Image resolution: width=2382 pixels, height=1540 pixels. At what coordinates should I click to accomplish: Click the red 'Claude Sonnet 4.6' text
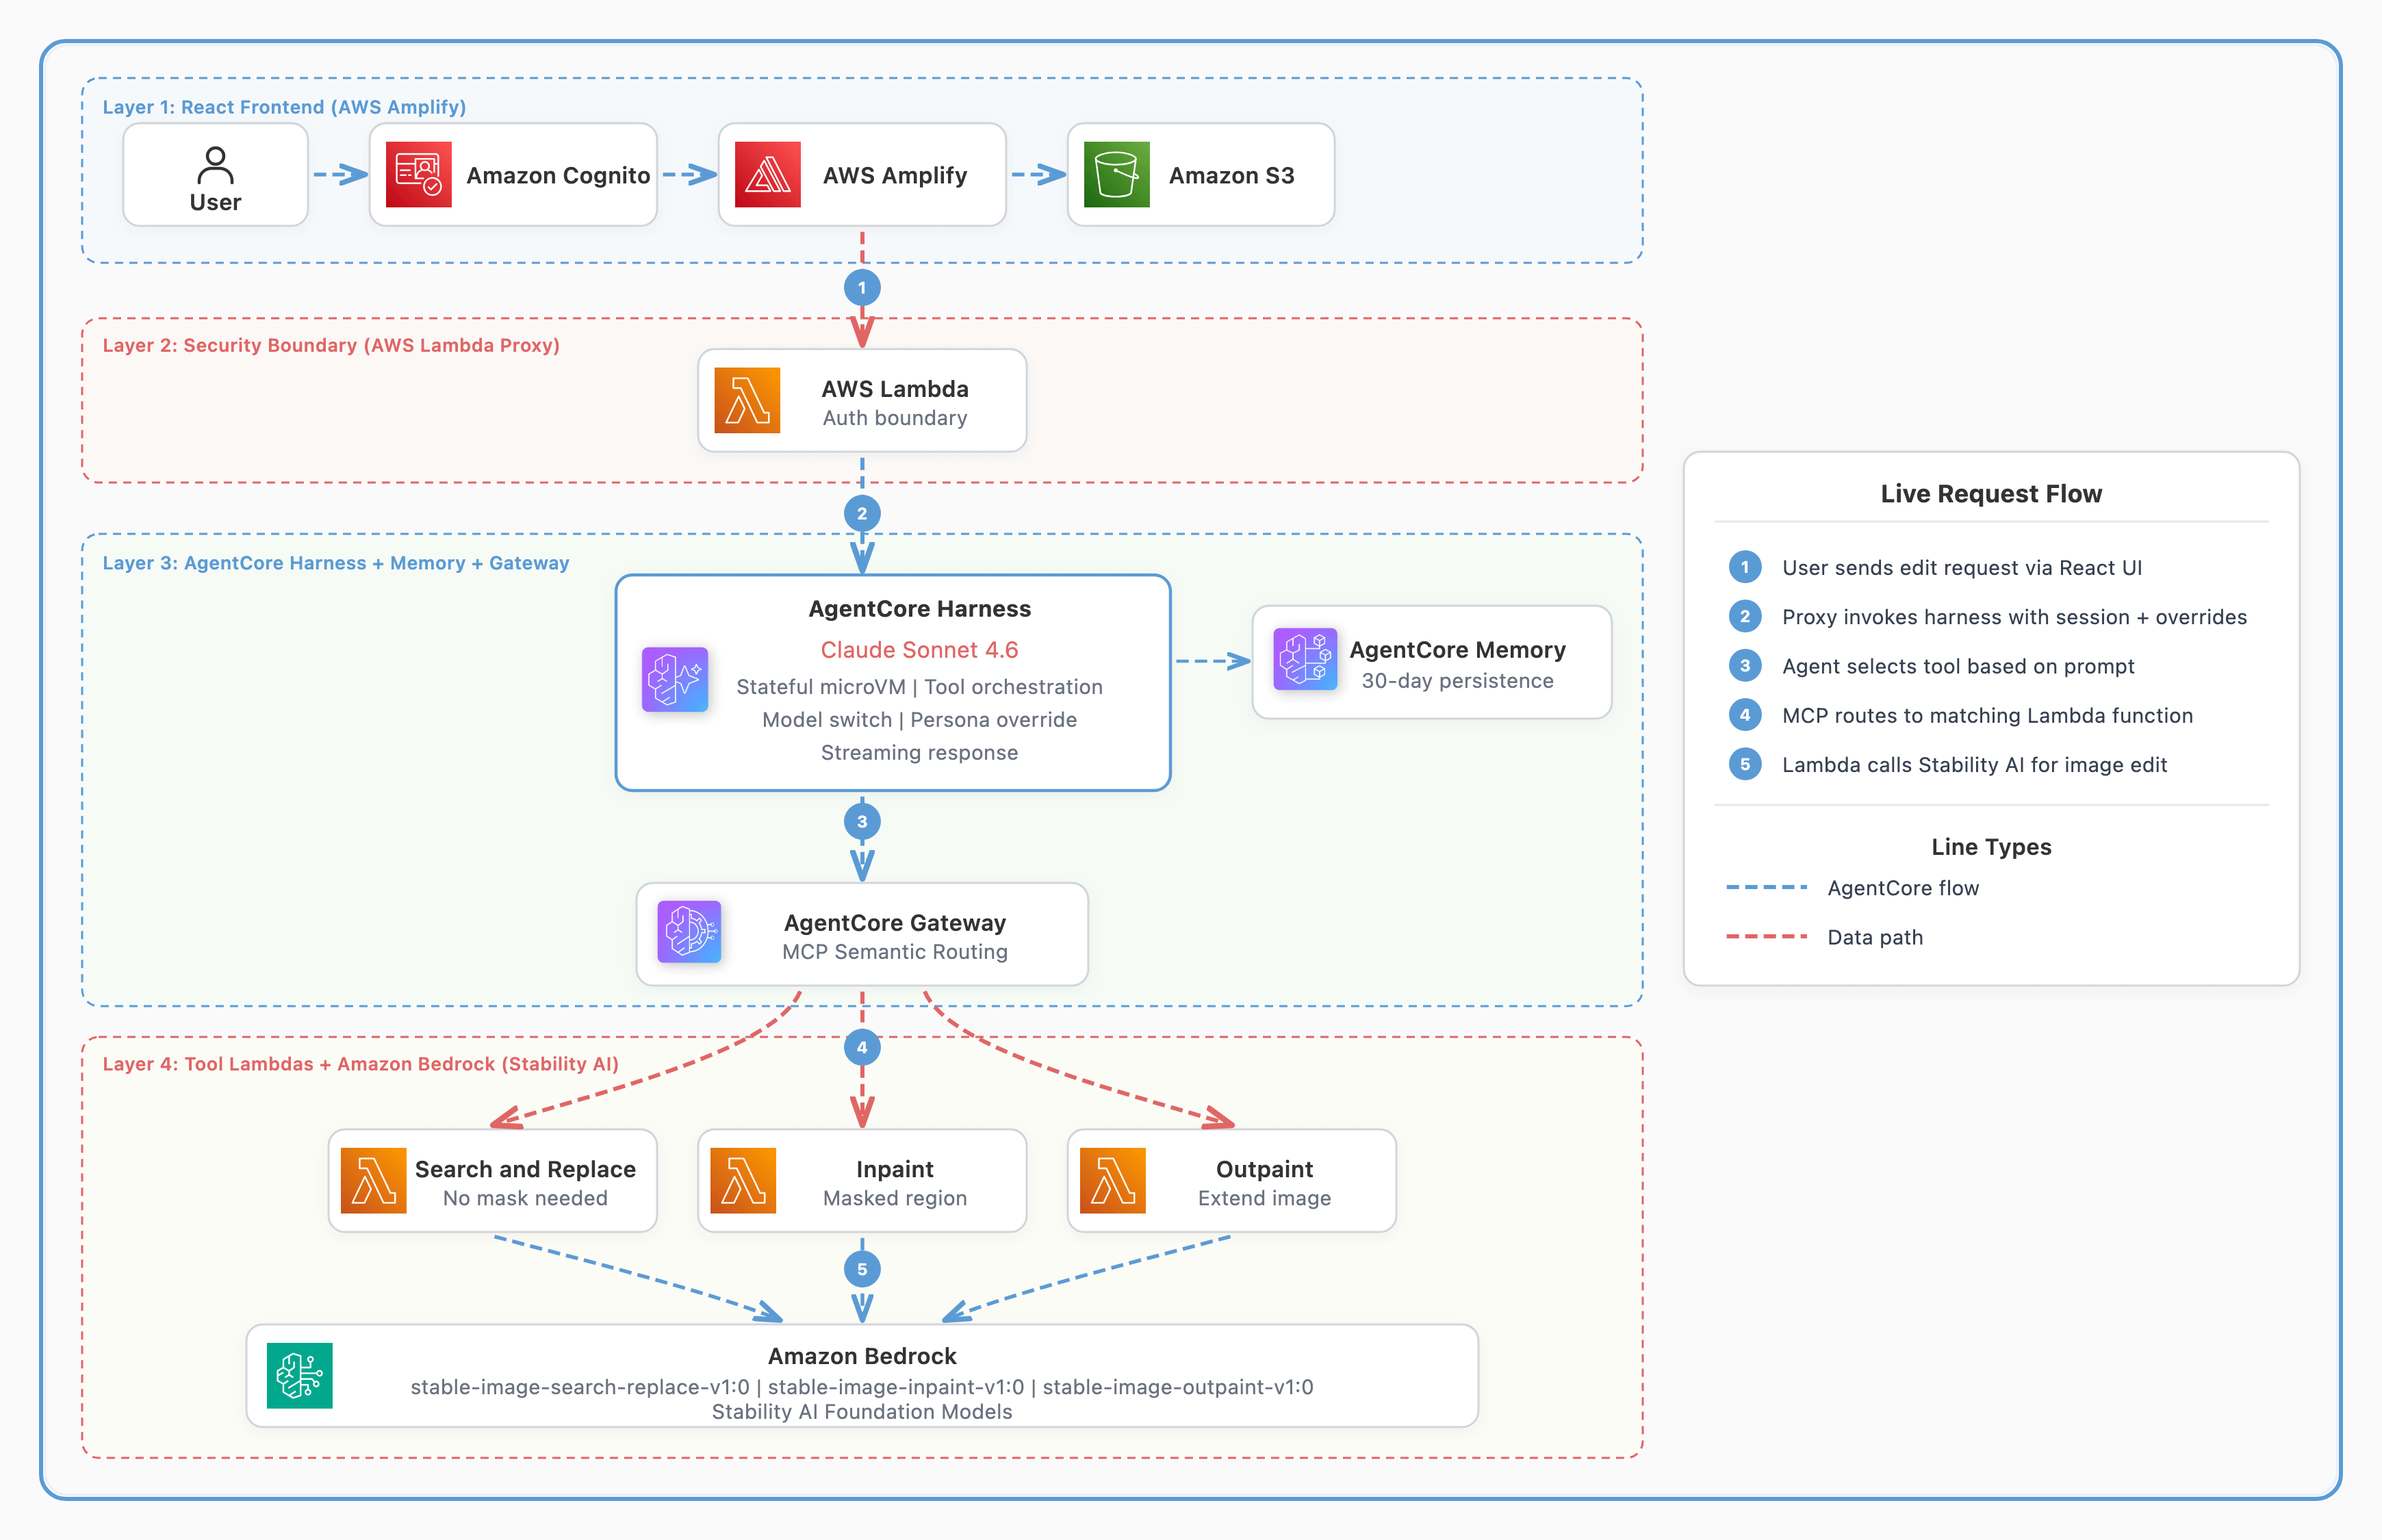point(919,649)
